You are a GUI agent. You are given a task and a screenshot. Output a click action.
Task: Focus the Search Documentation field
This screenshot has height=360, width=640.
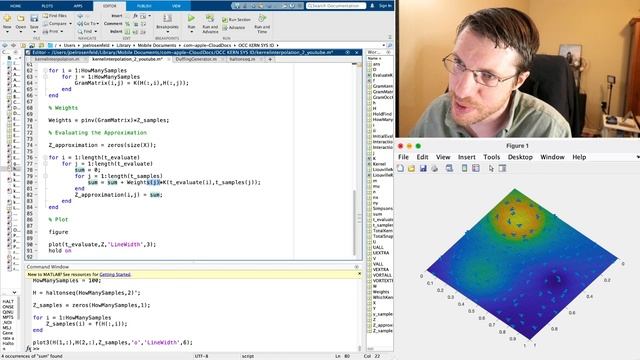(x=336, y=6)
